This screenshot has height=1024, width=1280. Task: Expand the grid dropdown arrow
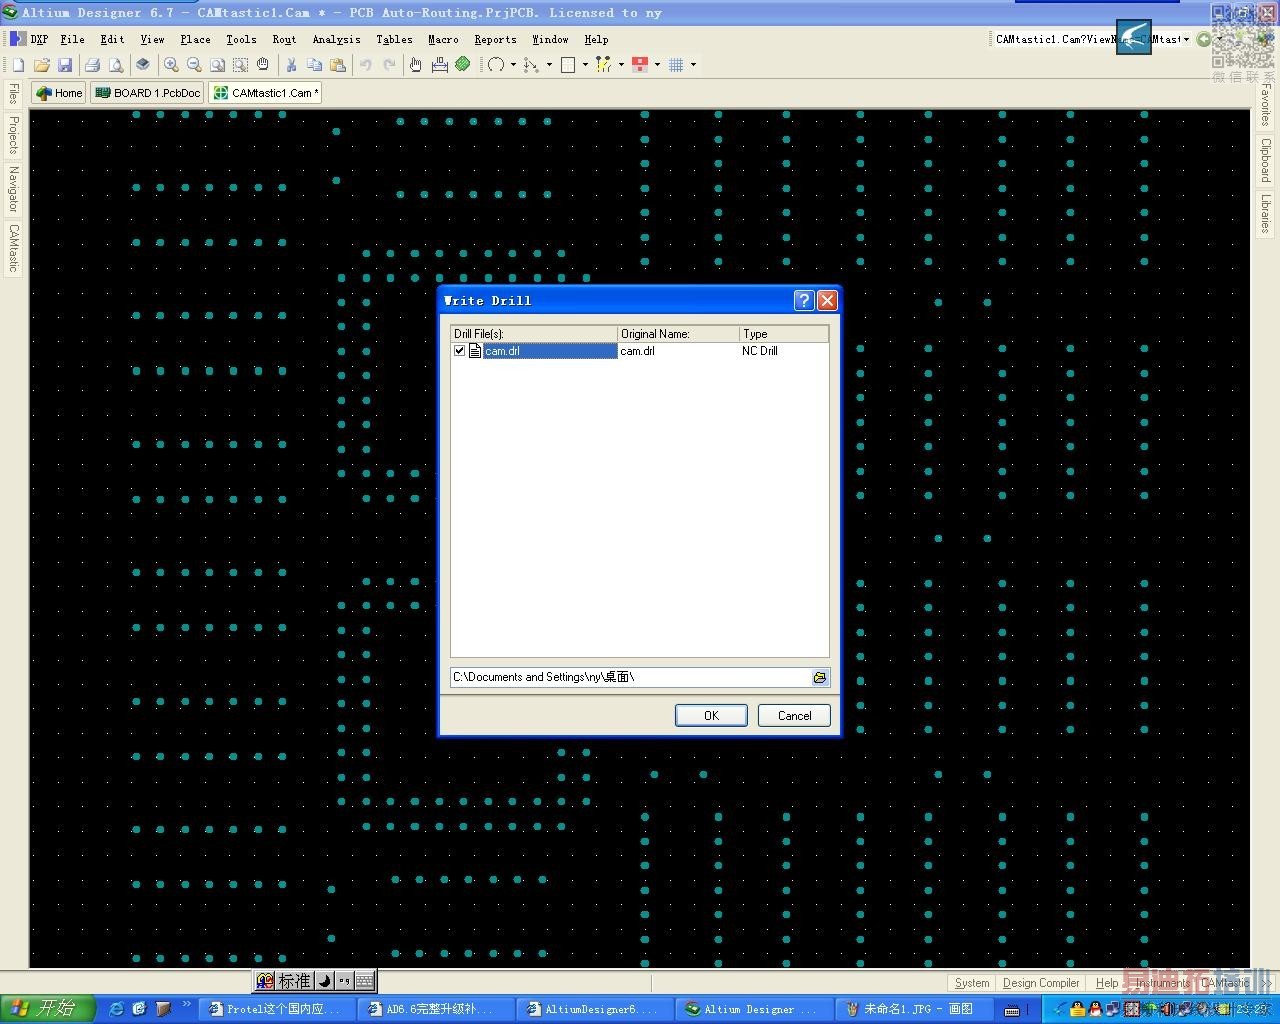pos(693,65)
